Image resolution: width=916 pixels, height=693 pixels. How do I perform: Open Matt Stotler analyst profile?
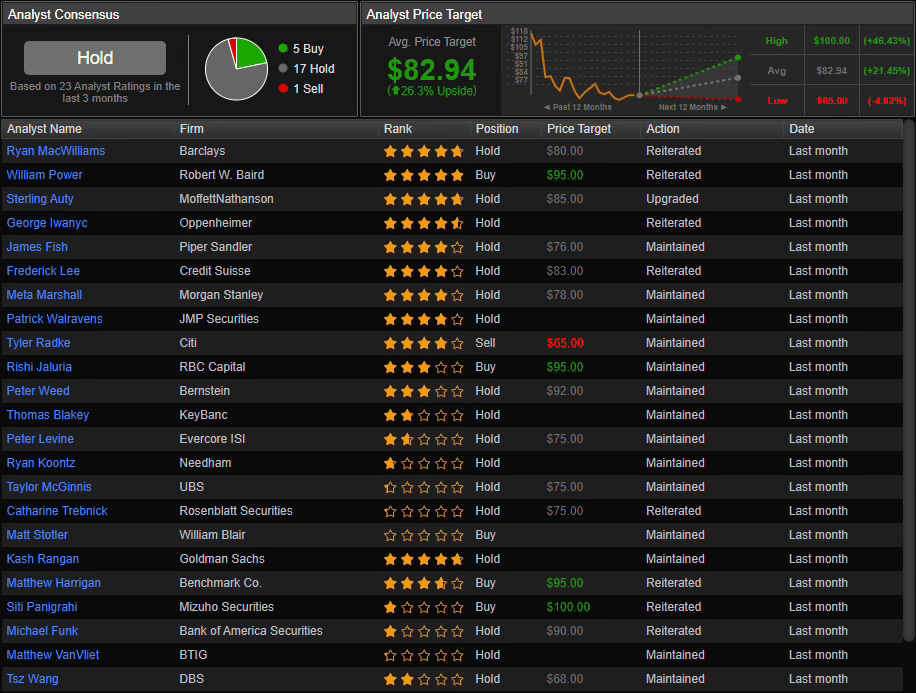[37, 534]
